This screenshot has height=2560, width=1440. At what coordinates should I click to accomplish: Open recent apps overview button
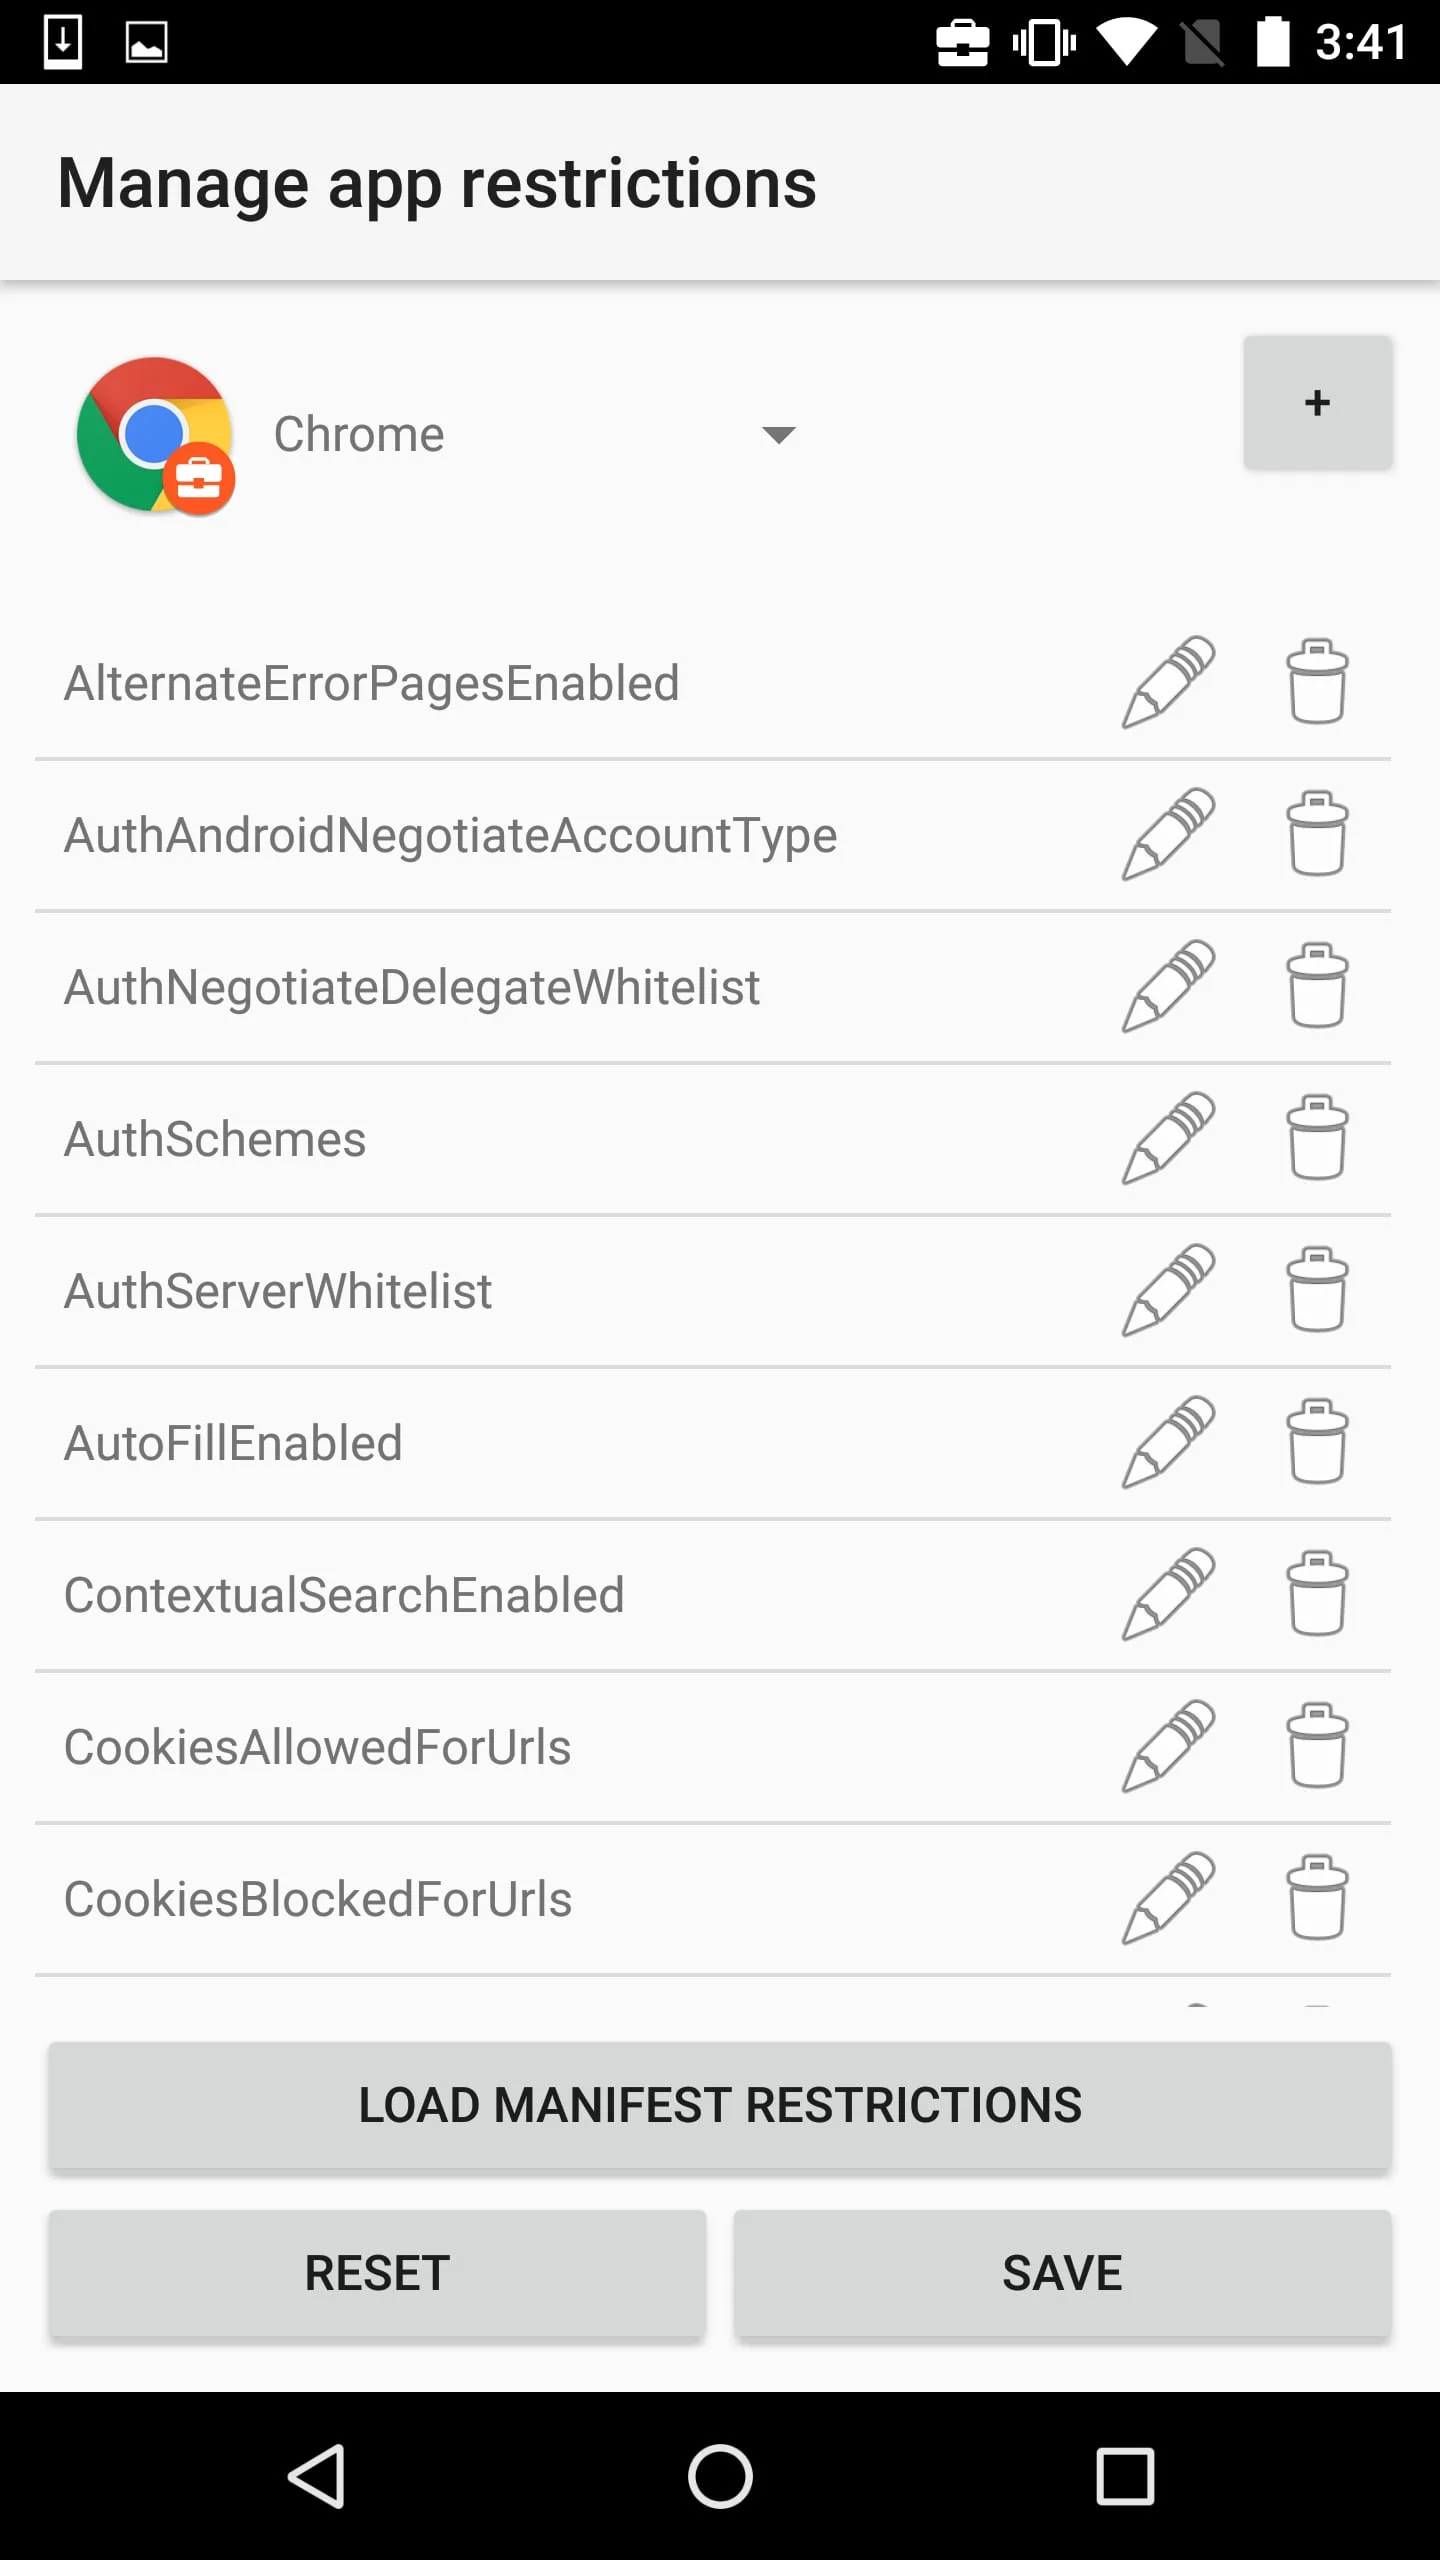[1125, 2476]
